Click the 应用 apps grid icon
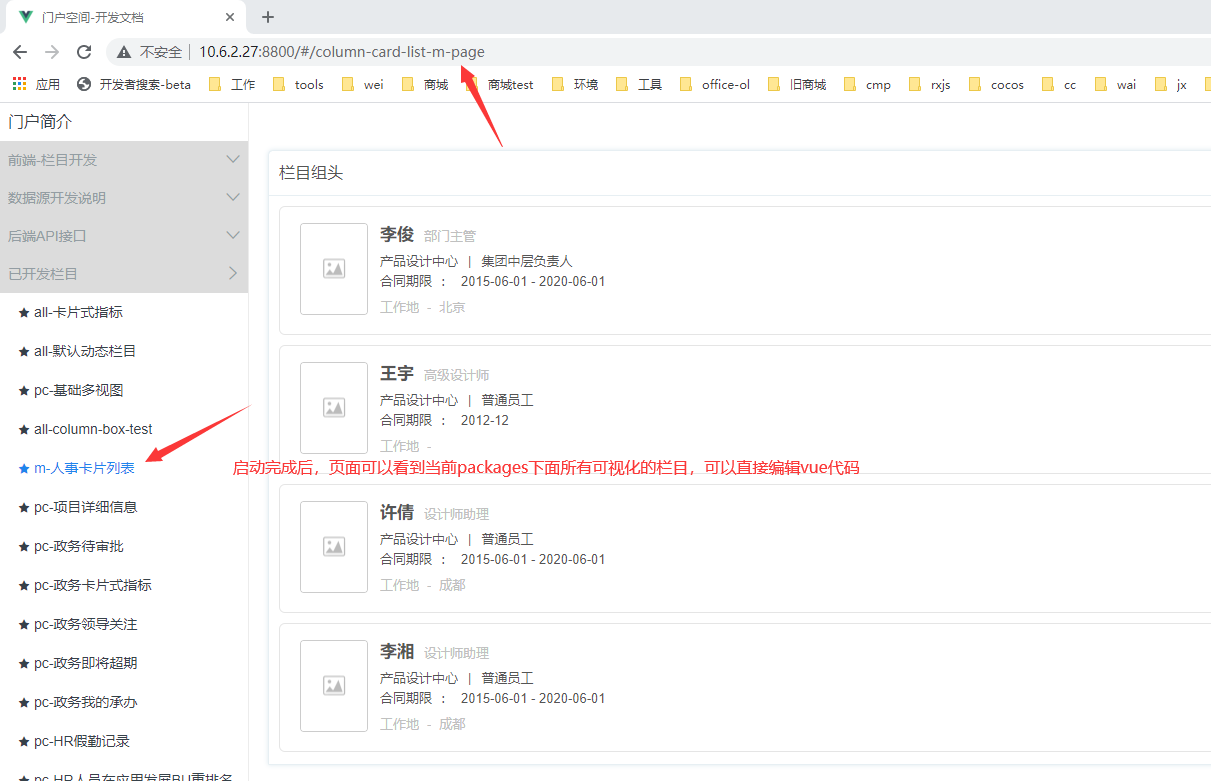 click(20, 85)
